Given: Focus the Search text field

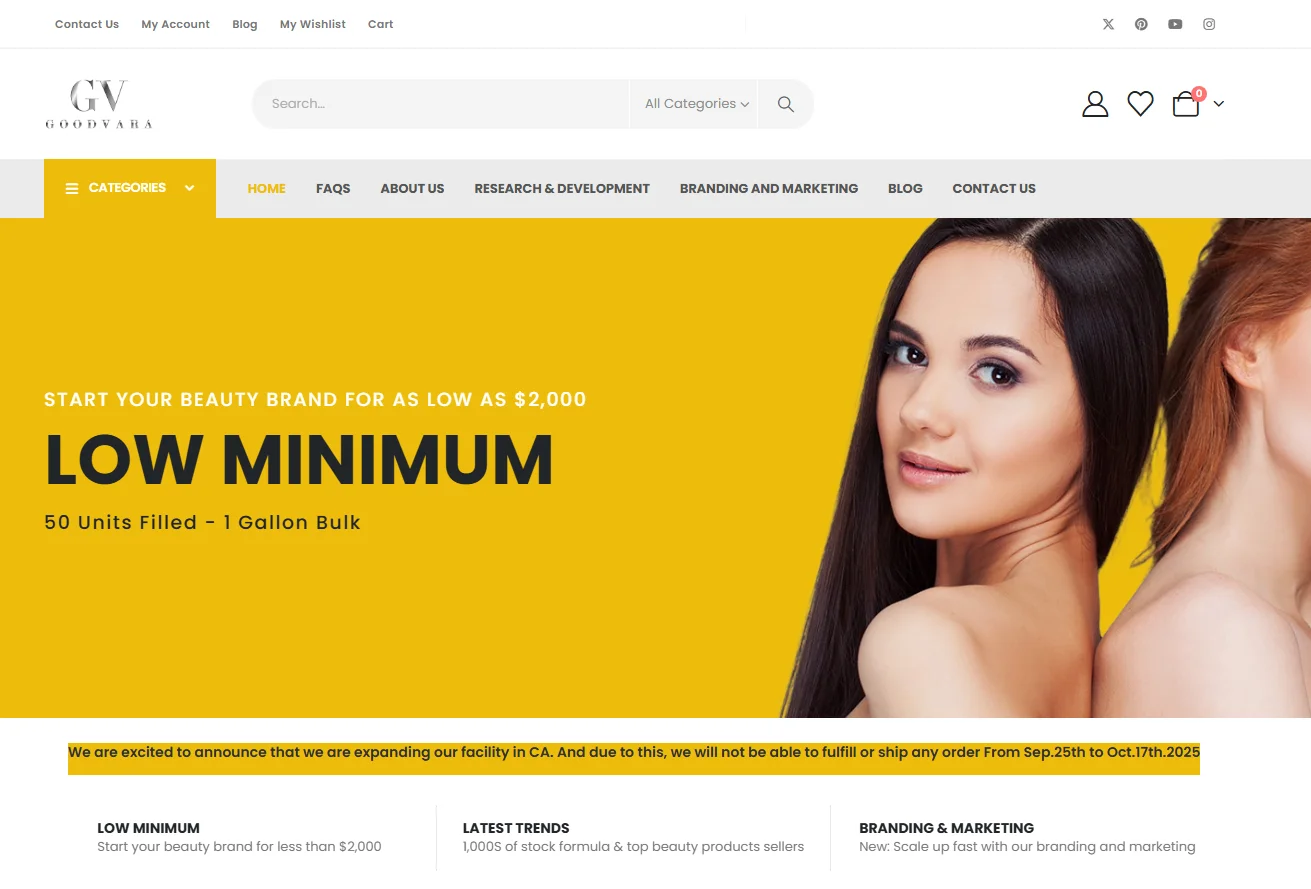Looking at the screenshot, I should click(x=441, y=104).
